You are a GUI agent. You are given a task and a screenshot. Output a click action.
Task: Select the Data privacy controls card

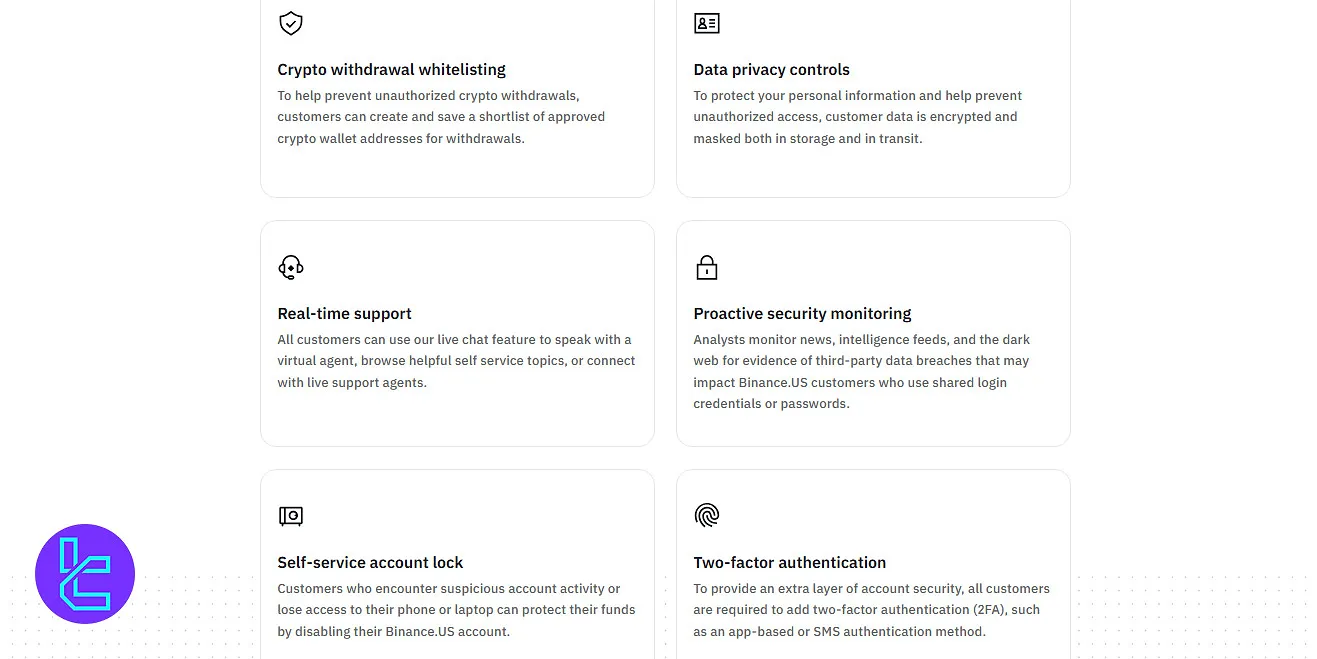pos(873,98)
